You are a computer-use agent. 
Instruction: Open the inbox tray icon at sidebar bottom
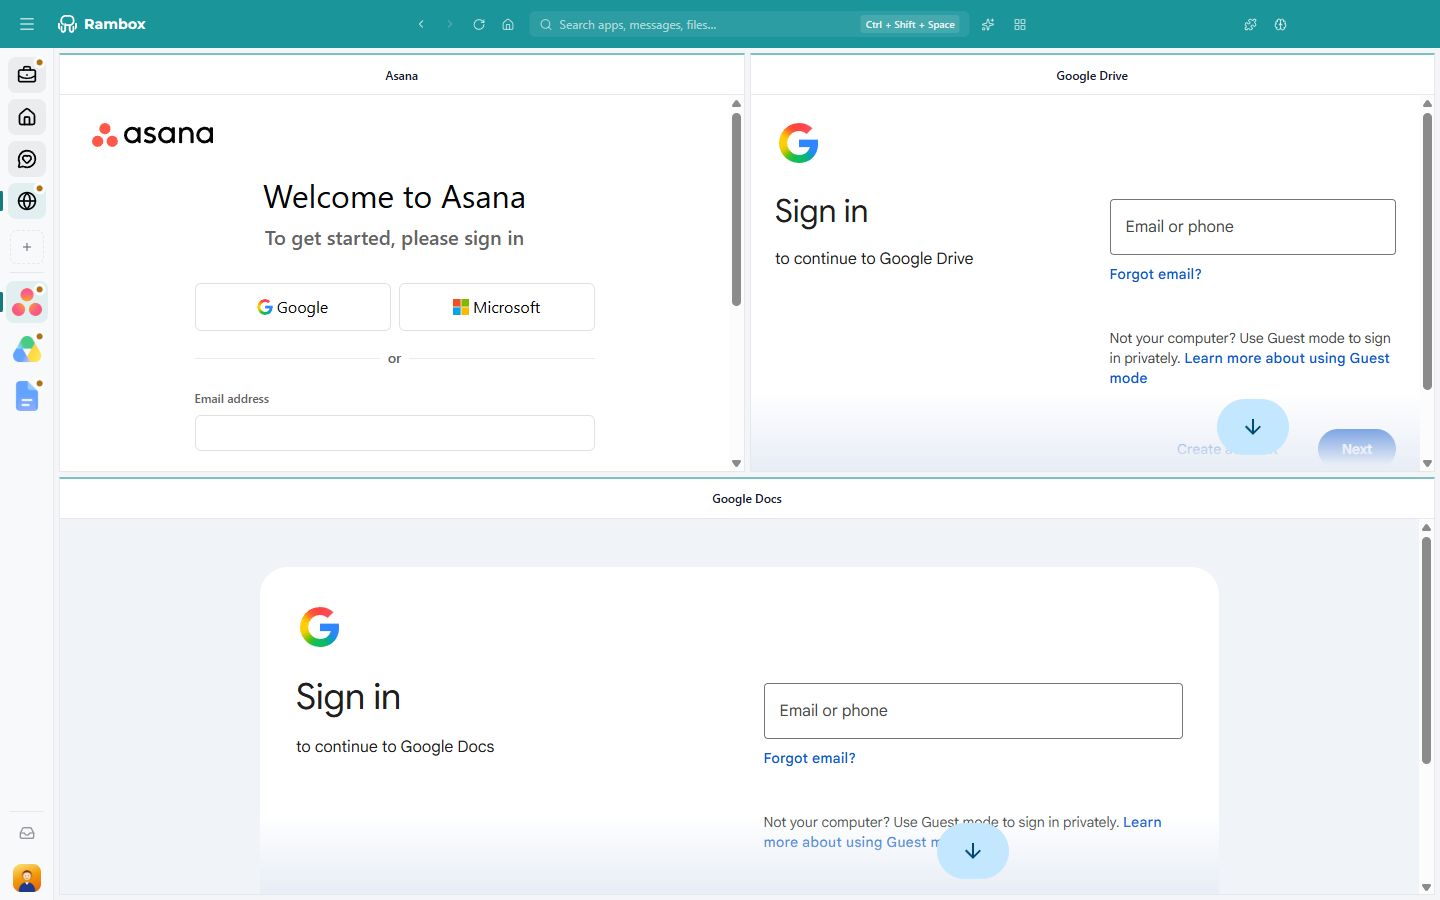(x=27, y=833)
